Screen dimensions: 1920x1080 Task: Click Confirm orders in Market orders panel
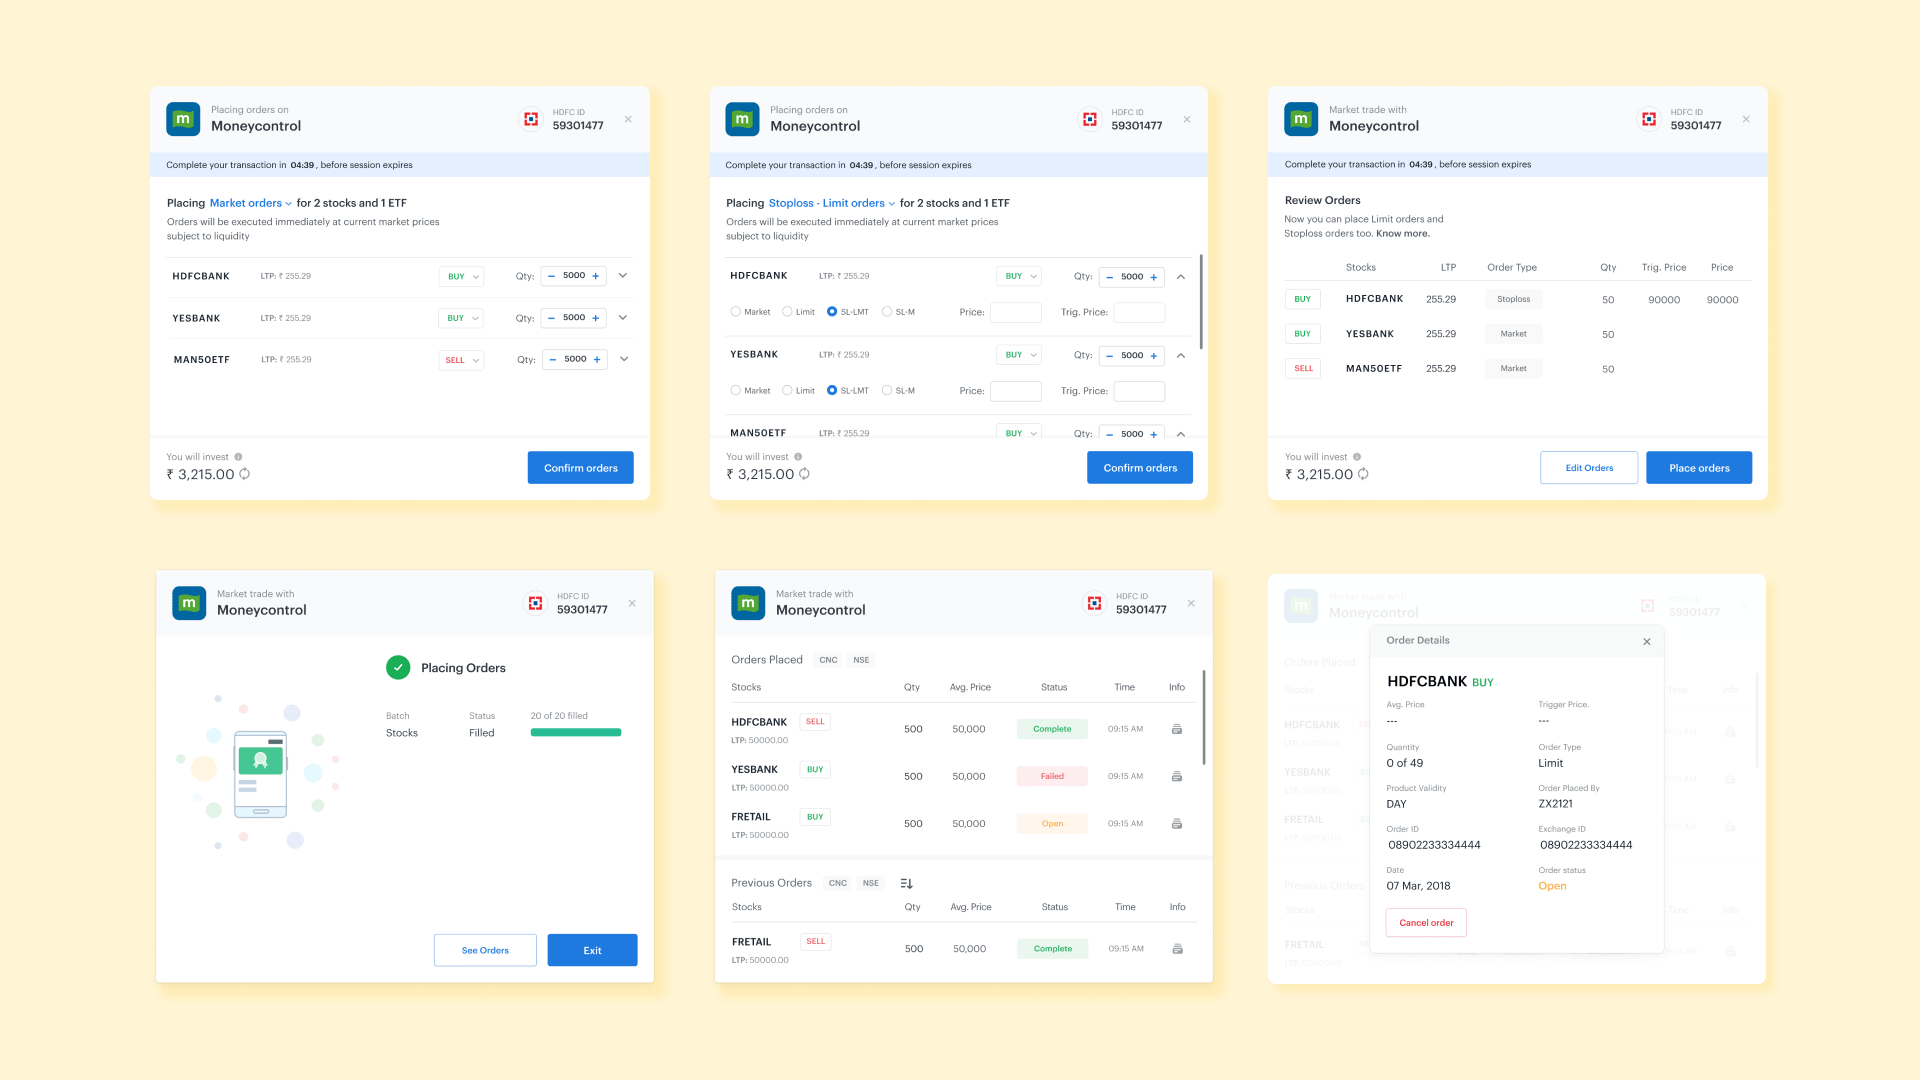[581, 468]
